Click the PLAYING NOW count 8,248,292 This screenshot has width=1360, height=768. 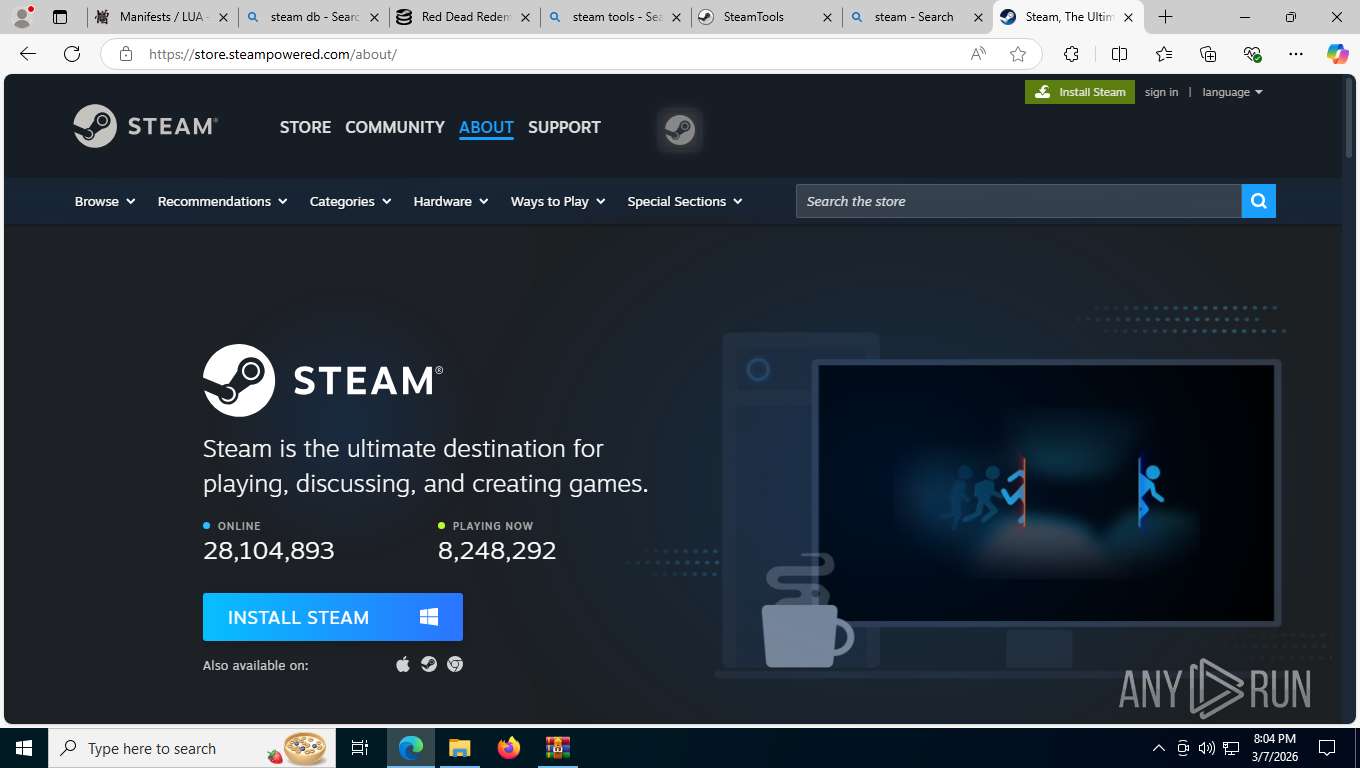pos(497,550)
